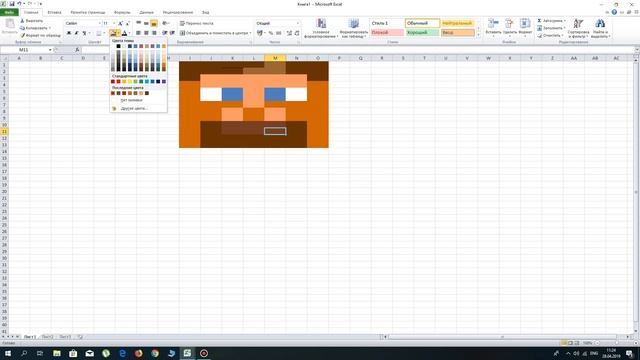Toggle bottom vertical alignment button

[x=154, y=23]
